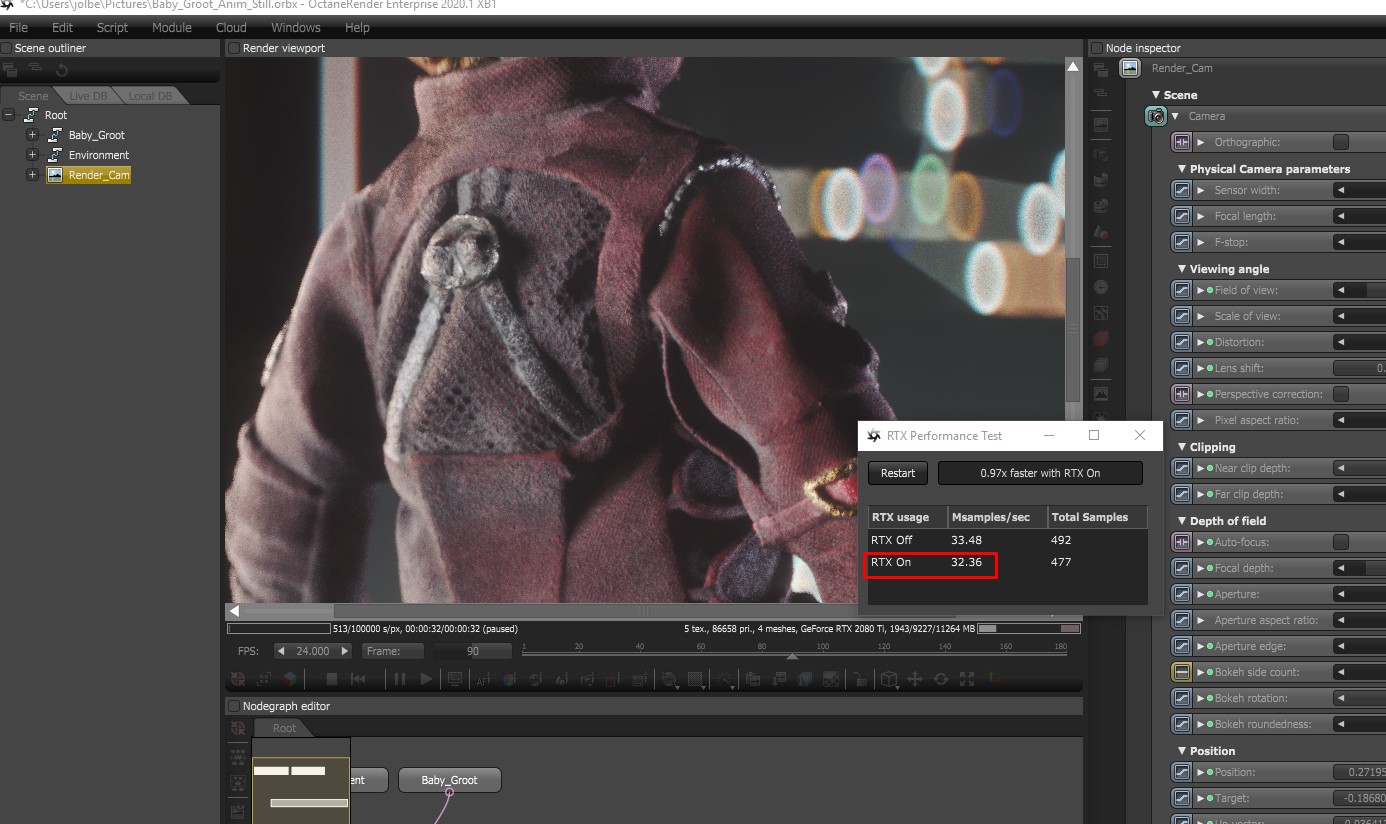Click the camera node icon beside Camera
The image size is (1386, 824).
click(1156, 116)
